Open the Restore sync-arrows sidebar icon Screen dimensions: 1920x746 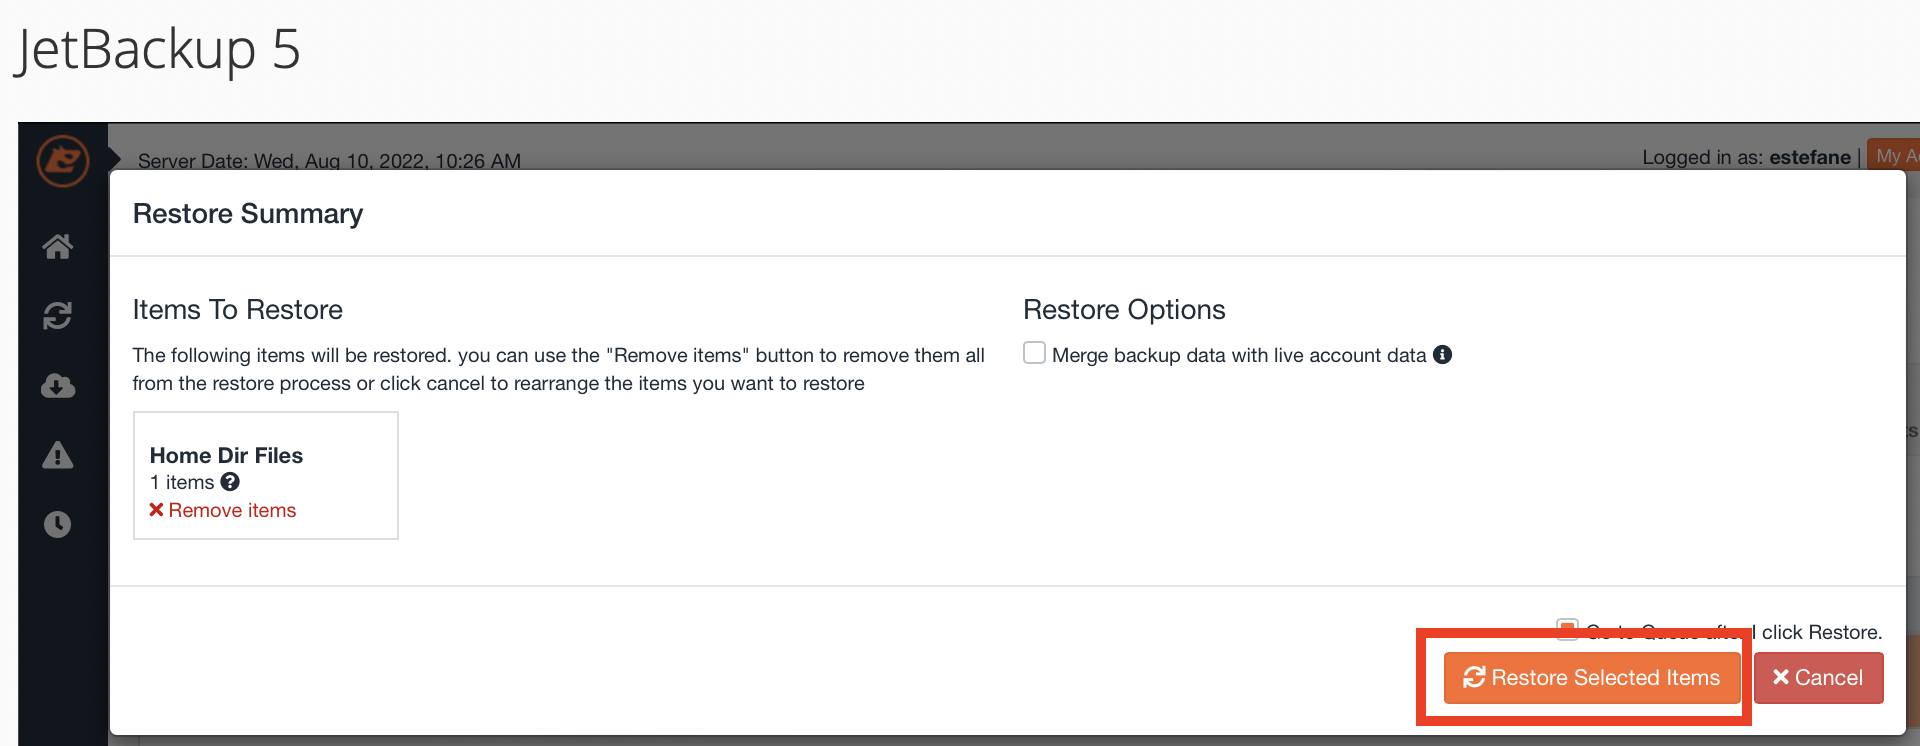pos(58,316)
